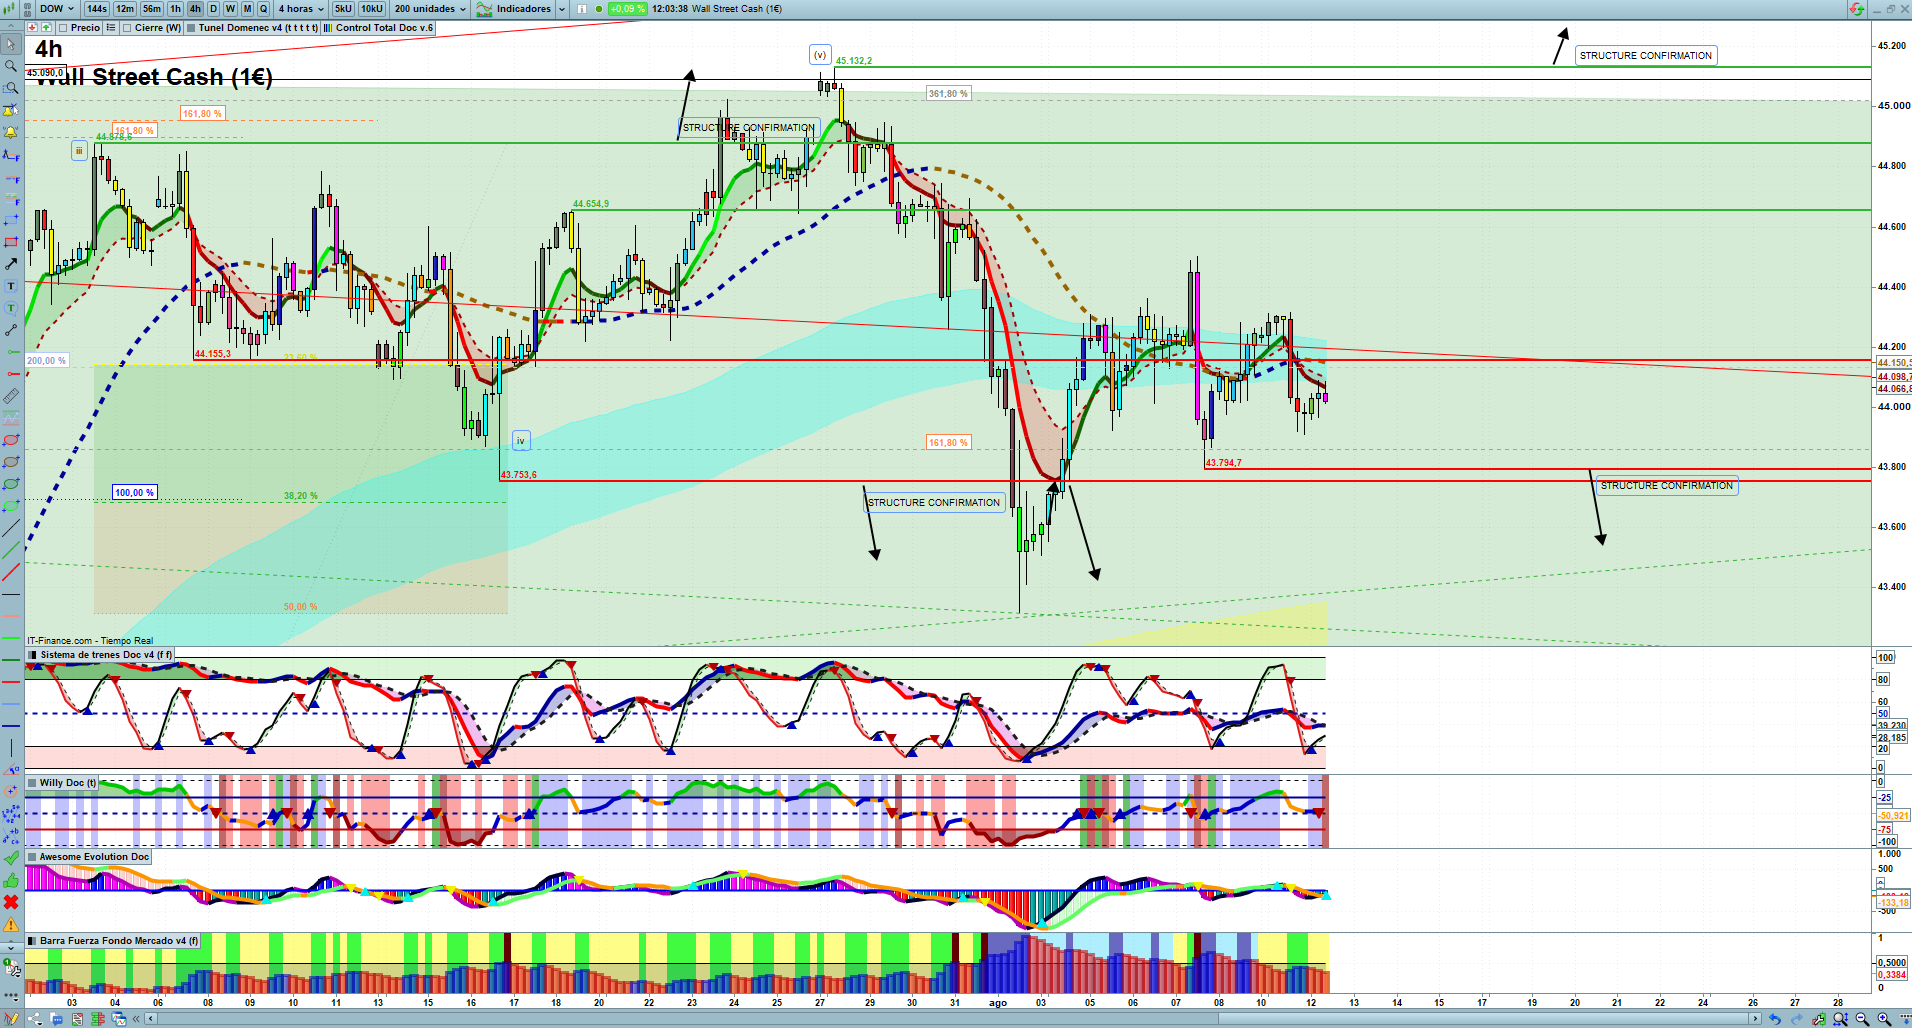The height and width of the screenshot is (1028, 1912).
Task: Click the alert bell icon
Action: pos(11,132)
